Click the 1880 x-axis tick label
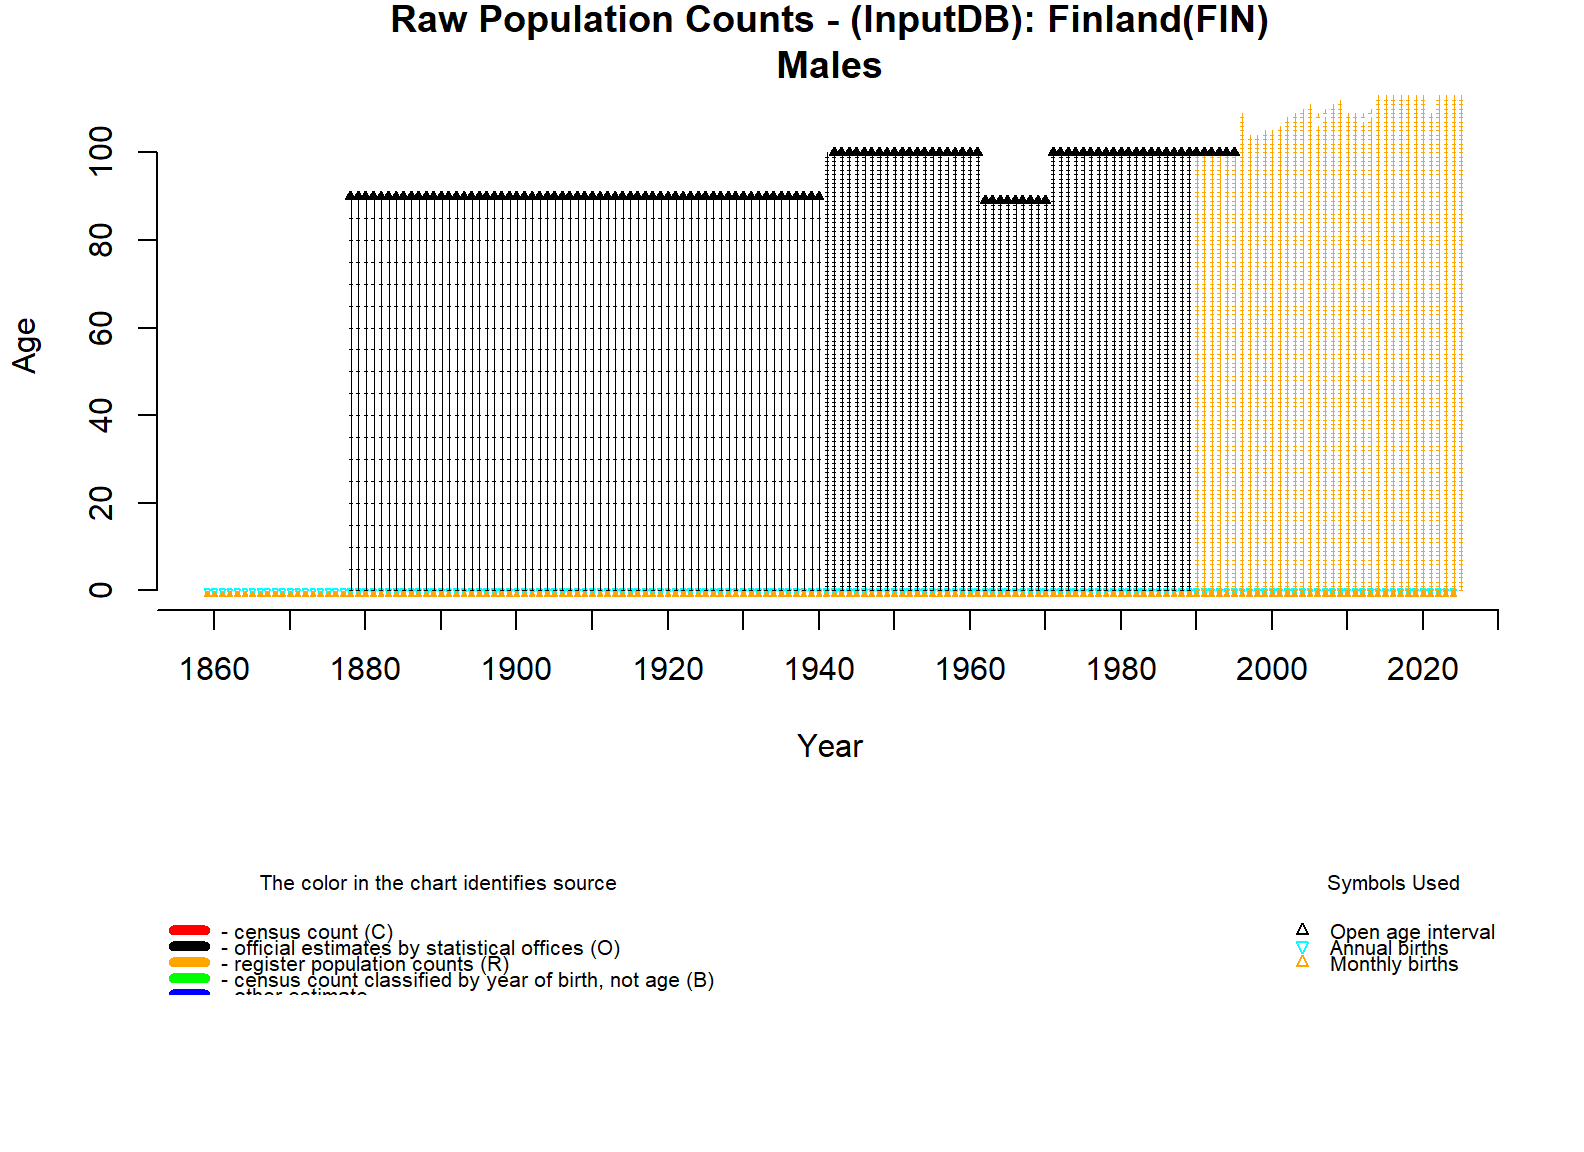Image resolution: width=1584 pixels, height=1152 pixels. 365,669
